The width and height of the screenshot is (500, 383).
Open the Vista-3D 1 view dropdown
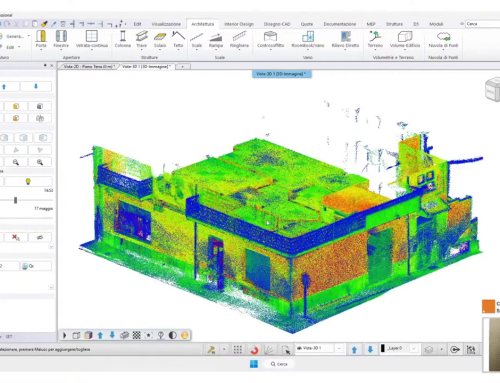[339, 349]
